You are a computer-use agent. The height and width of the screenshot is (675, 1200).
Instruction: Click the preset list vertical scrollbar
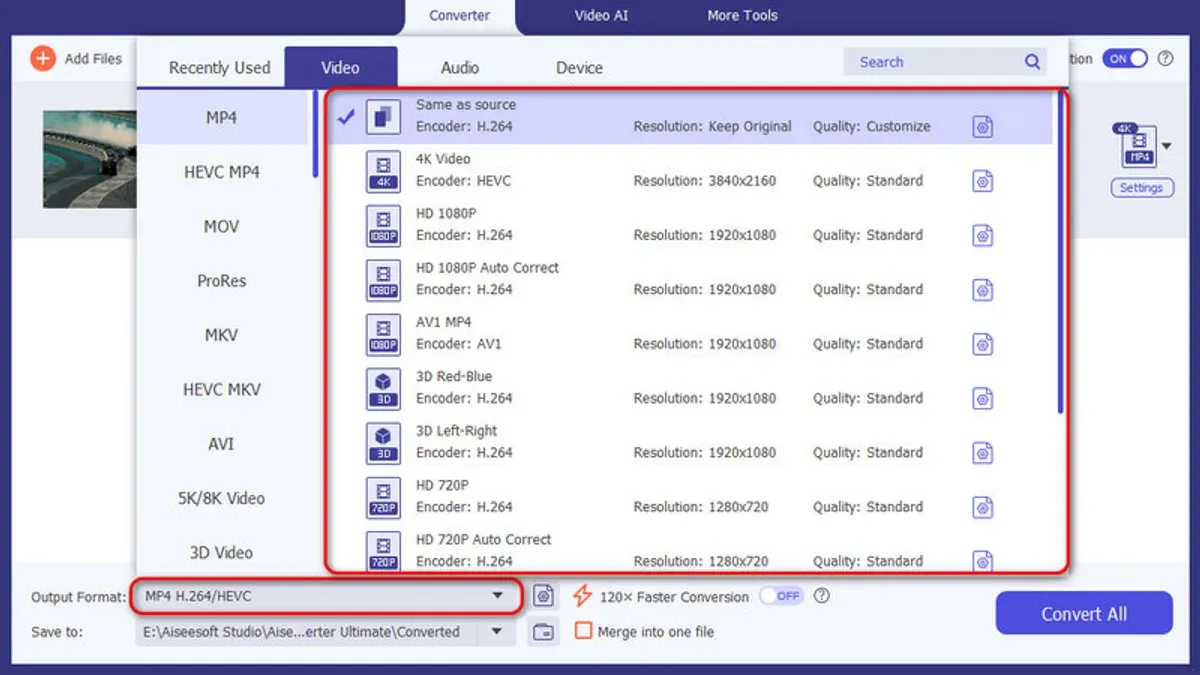tap(1060, 254)
